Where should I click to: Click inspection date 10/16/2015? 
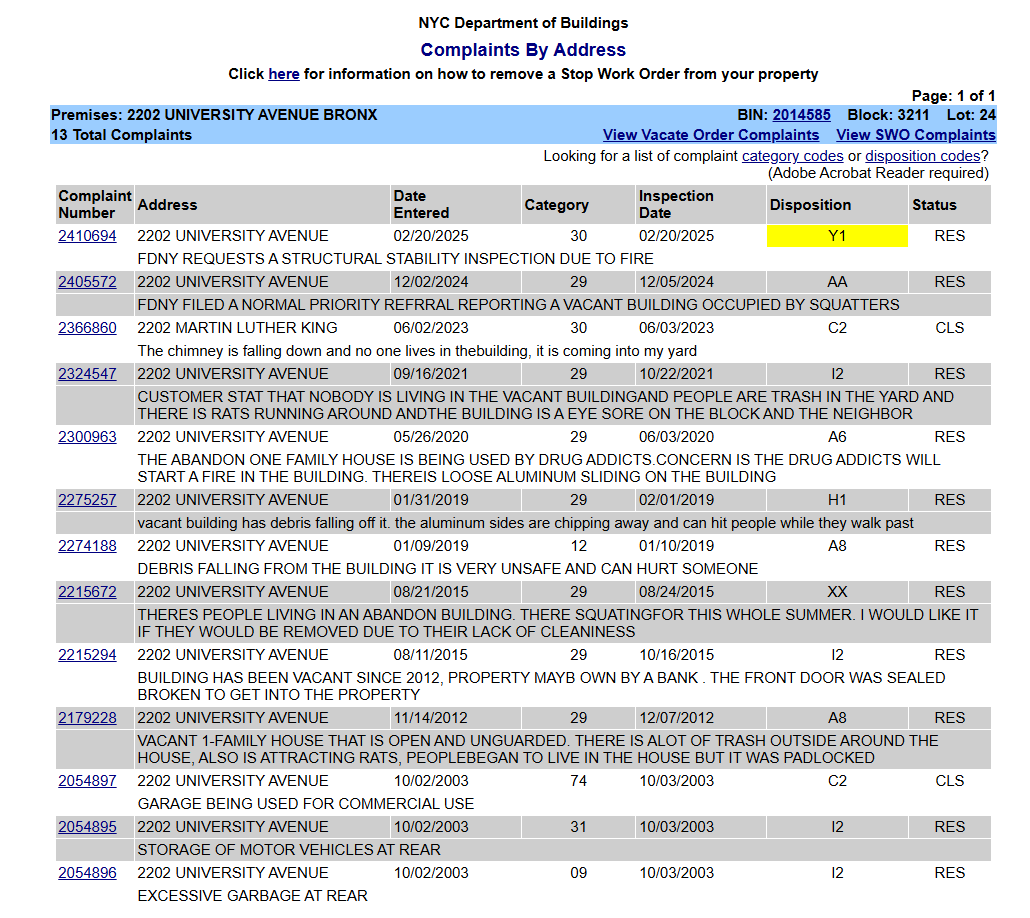(677, 655)
